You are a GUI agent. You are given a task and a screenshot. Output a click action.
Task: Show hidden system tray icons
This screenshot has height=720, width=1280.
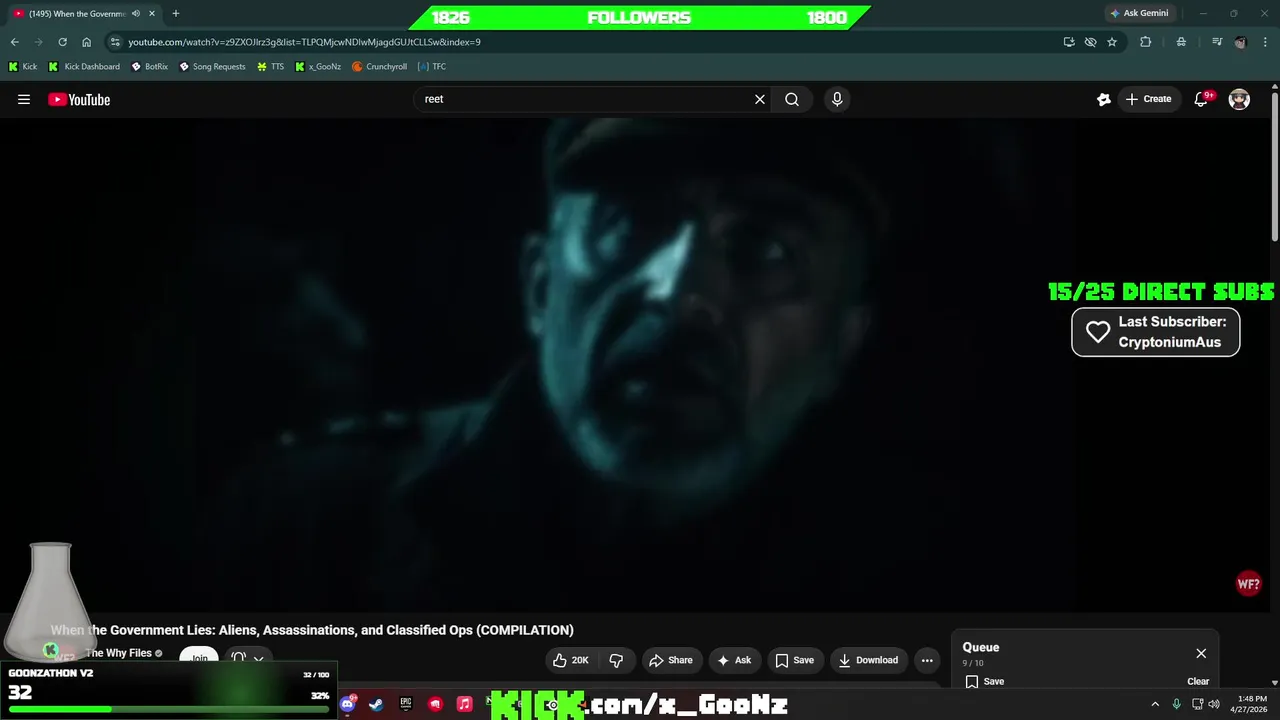click(x=1155, y=704)
